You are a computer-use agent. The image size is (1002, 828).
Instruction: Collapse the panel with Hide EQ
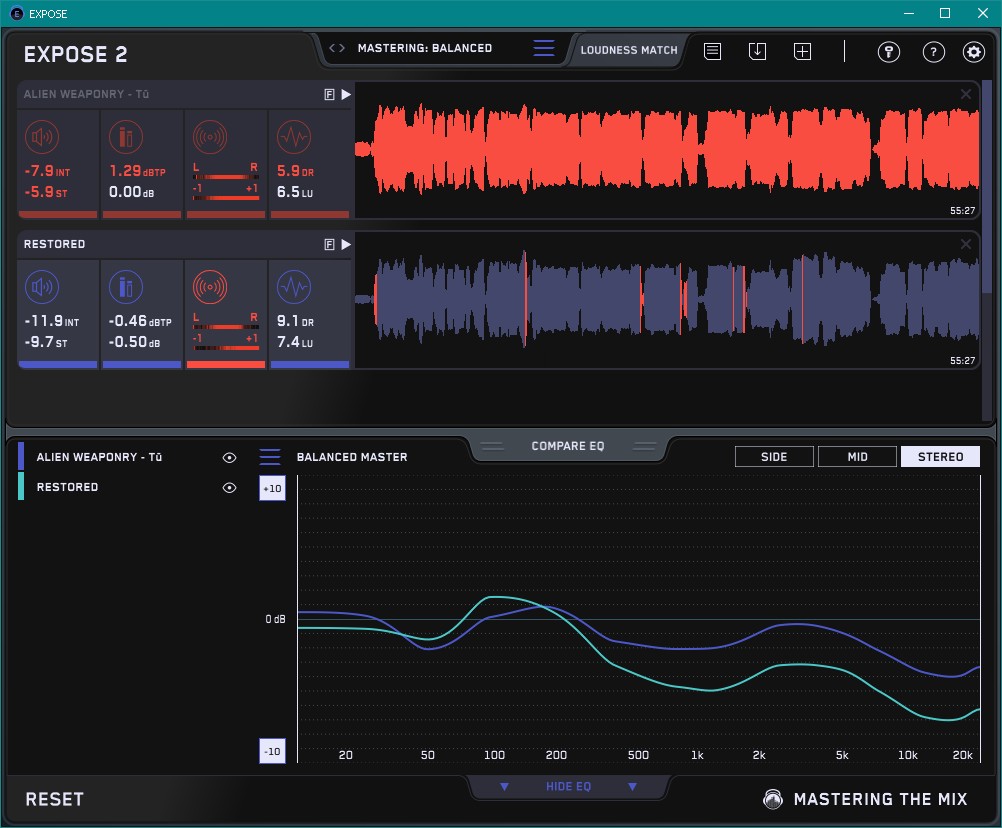[x=568, y=787]
